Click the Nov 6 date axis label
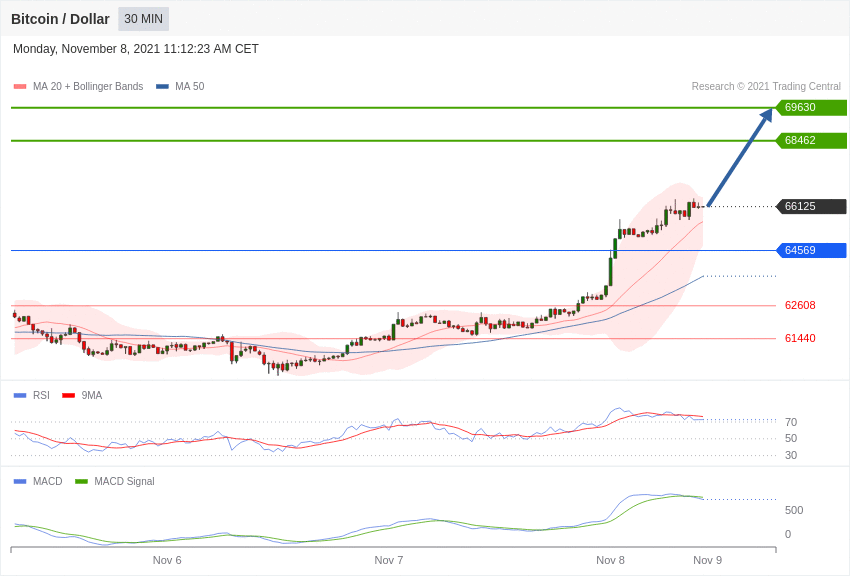 tap(167, 560)
